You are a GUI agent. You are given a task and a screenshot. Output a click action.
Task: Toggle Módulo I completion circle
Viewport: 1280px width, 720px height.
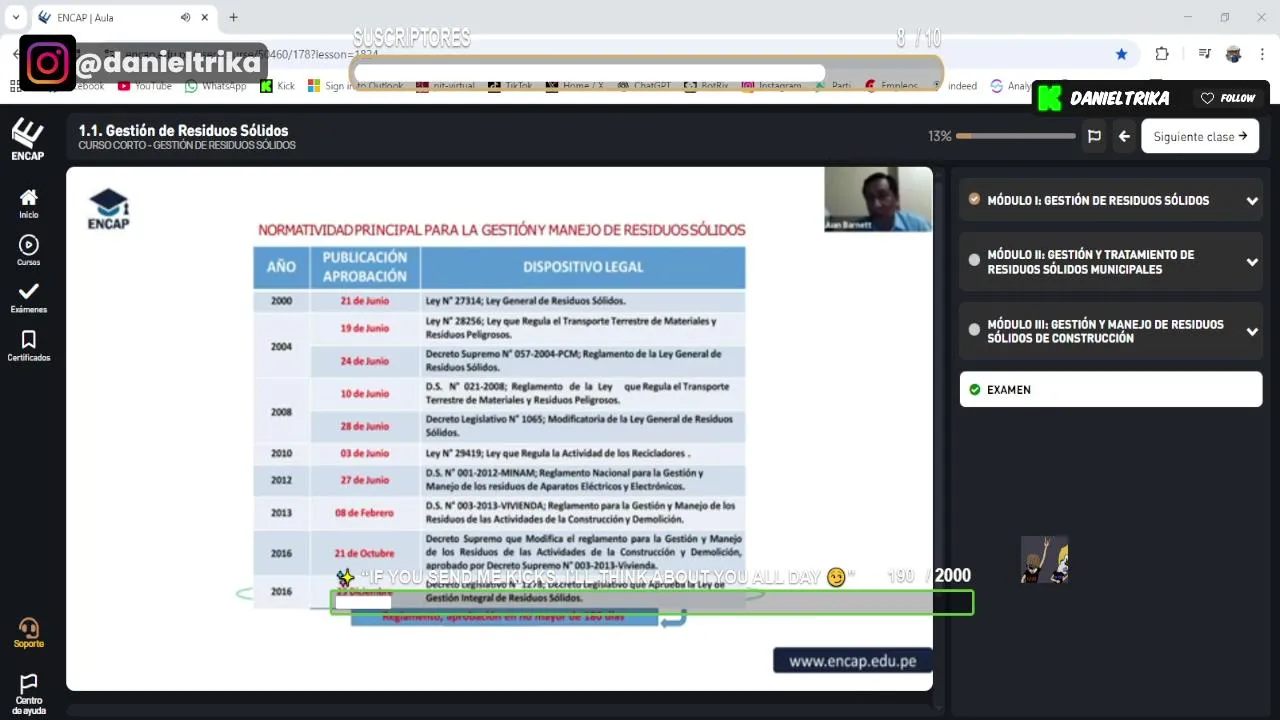tap(974, 200)
